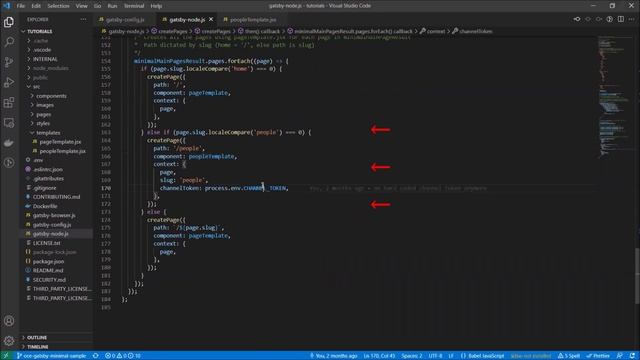
Task: Click the UTF-8 encoding indicator
Action: (435, 356)
